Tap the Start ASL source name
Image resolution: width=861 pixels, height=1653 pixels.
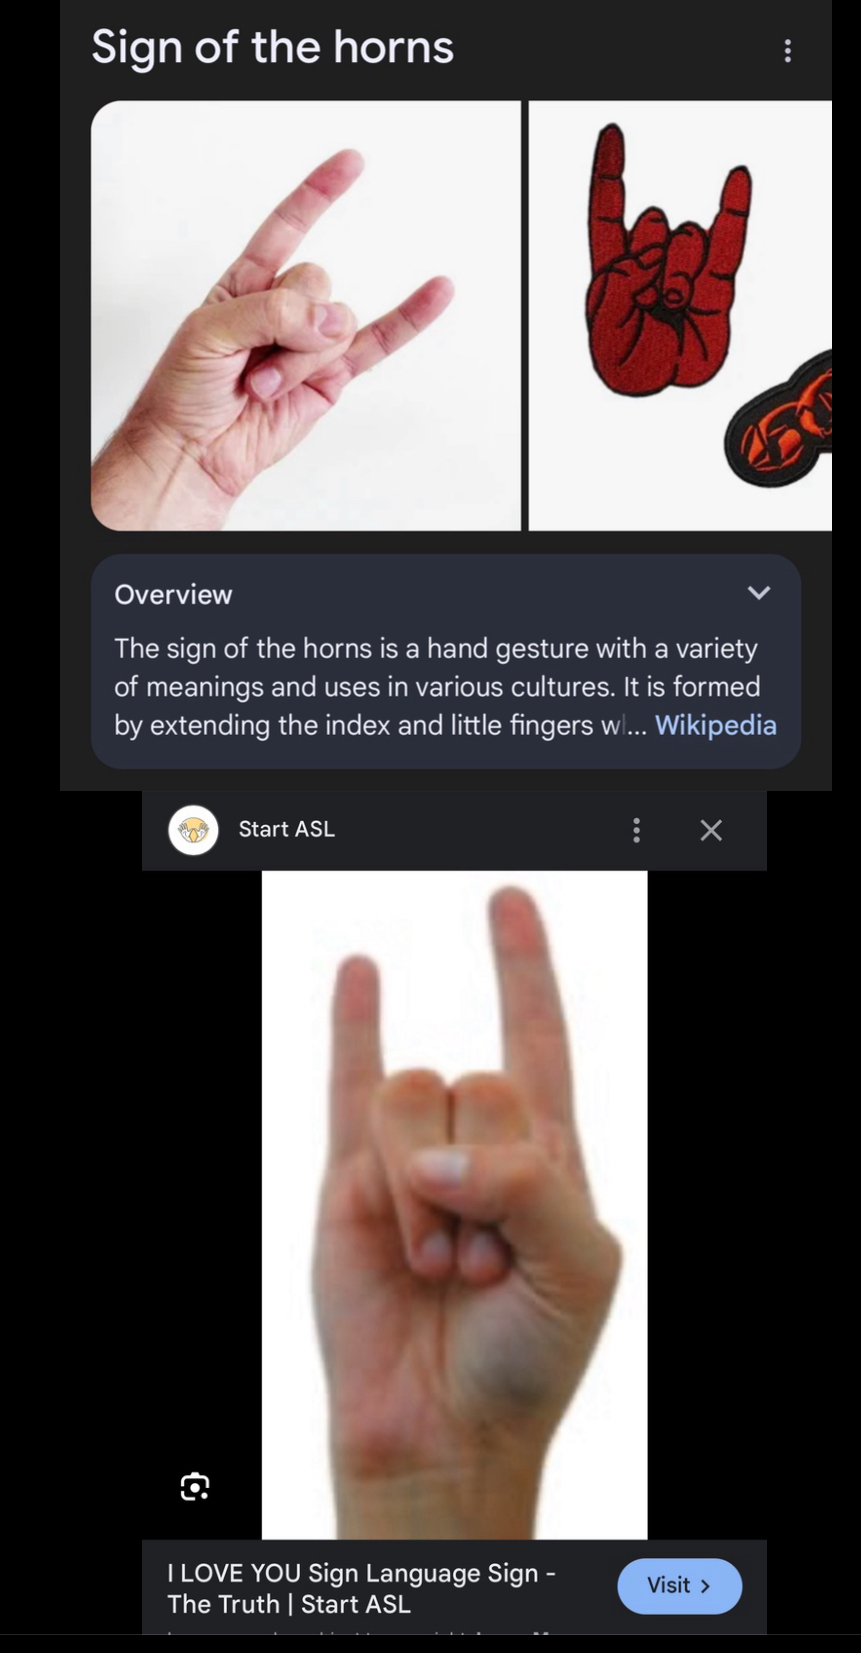pos(287,829)
